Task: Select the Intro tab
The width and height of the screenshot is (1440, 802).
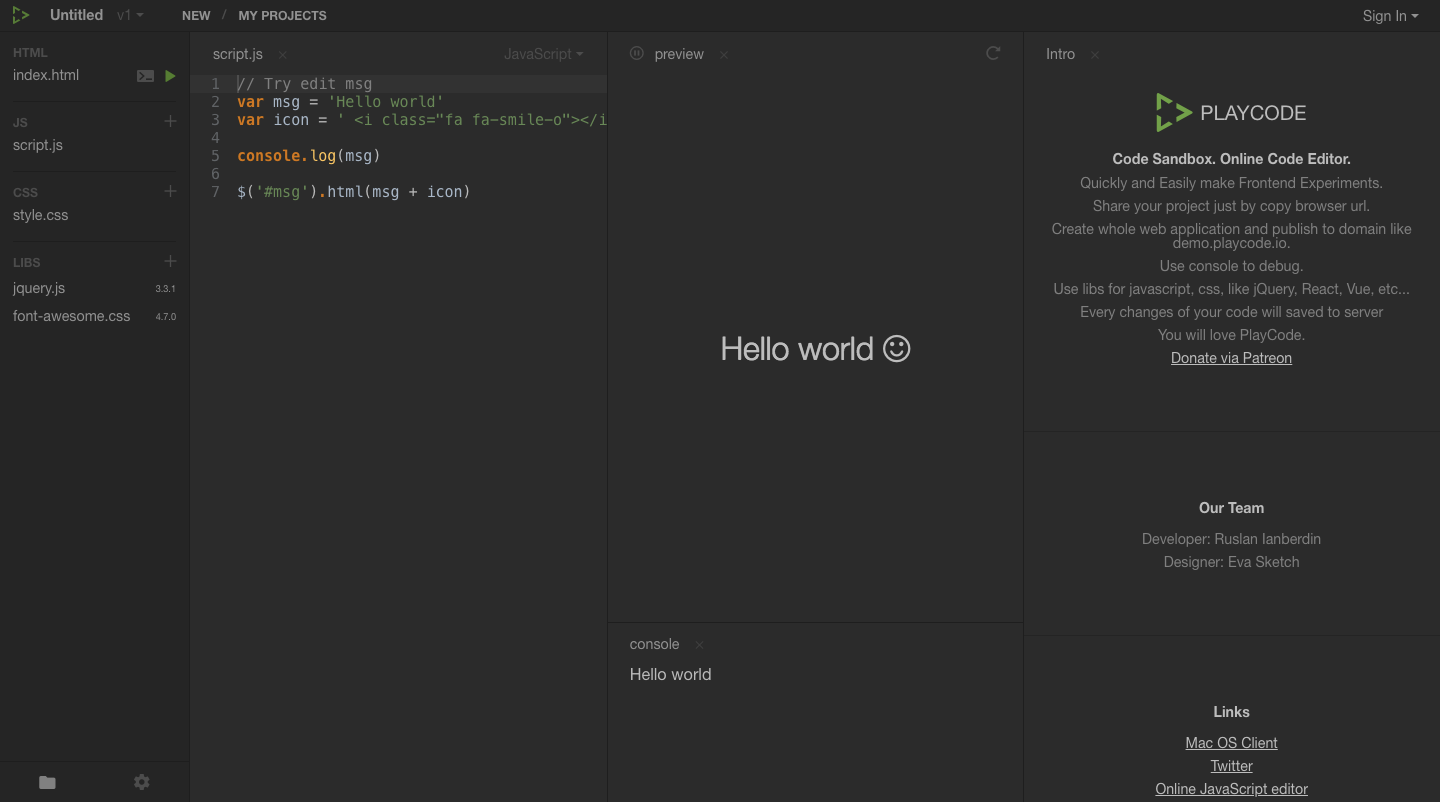Action: (1060, 54)
